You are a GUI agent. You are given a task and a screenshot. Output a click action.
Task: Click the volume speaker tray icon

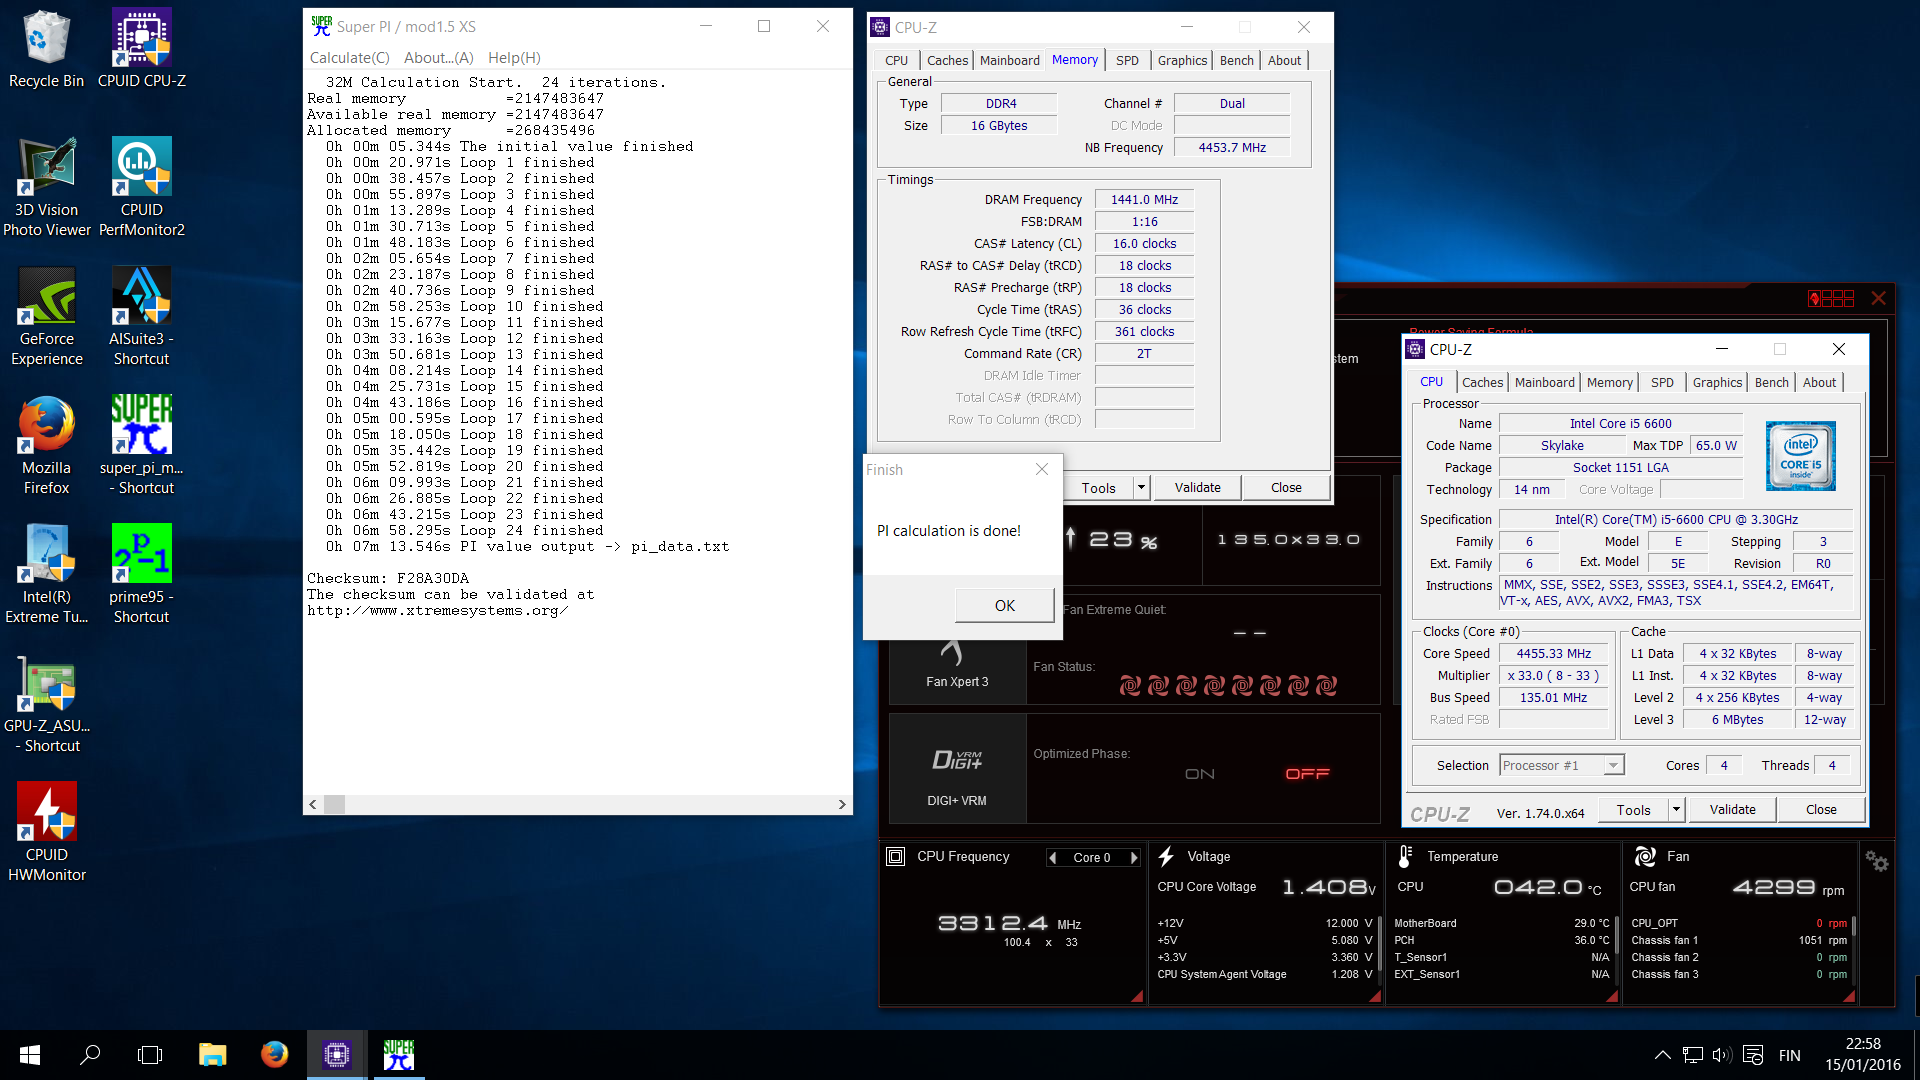1721,1055
